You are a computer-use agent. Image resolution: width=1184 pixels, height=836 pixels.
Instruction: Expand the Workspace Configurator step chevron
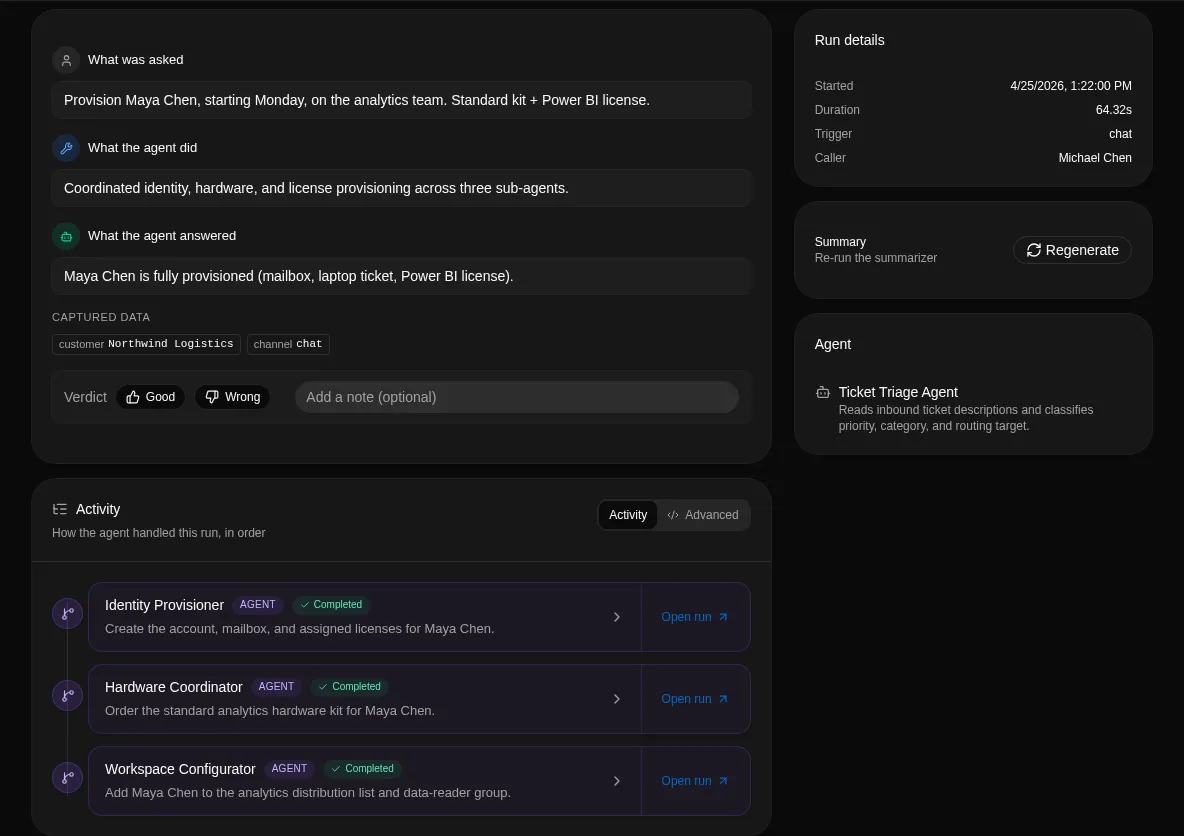coord(617,781)
